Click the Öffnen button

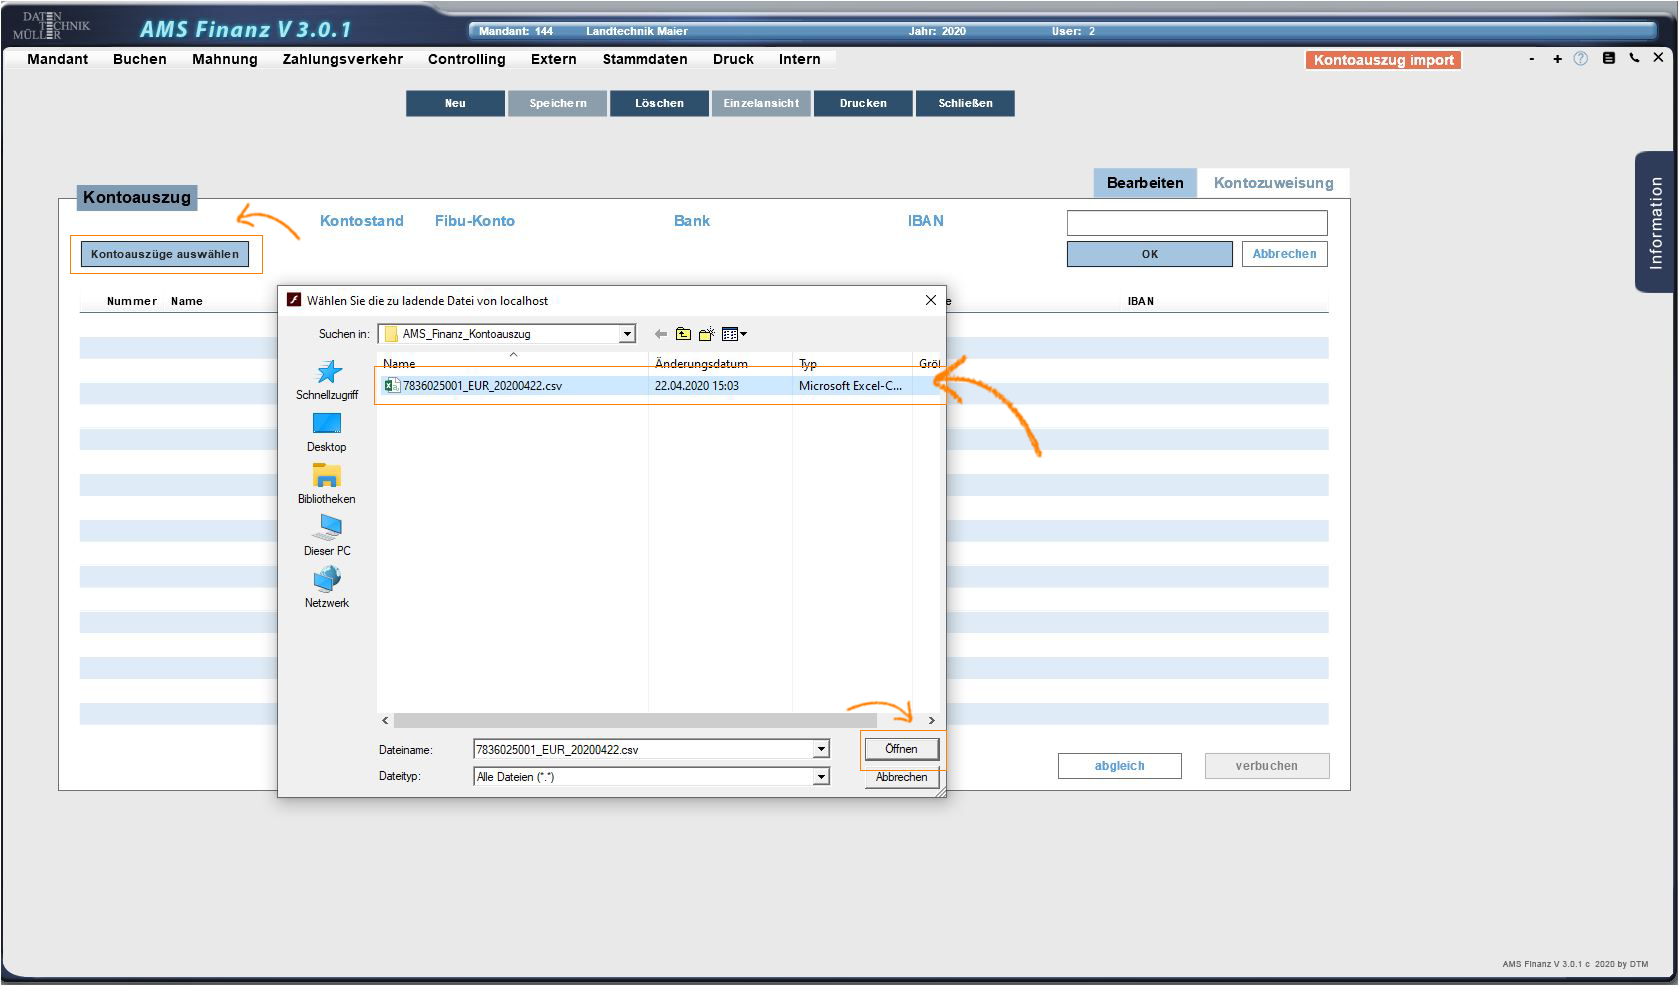[x=901, y=749]
